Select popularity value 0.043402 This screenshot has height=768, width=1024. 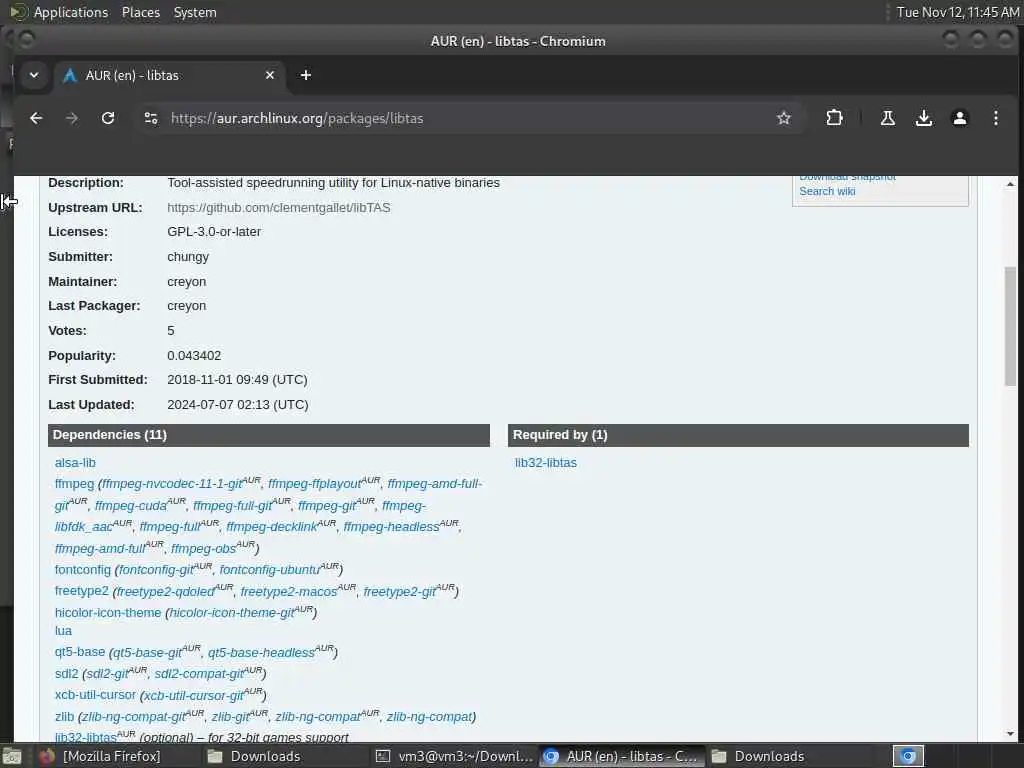pyautogui.click(x=194, y=356)
